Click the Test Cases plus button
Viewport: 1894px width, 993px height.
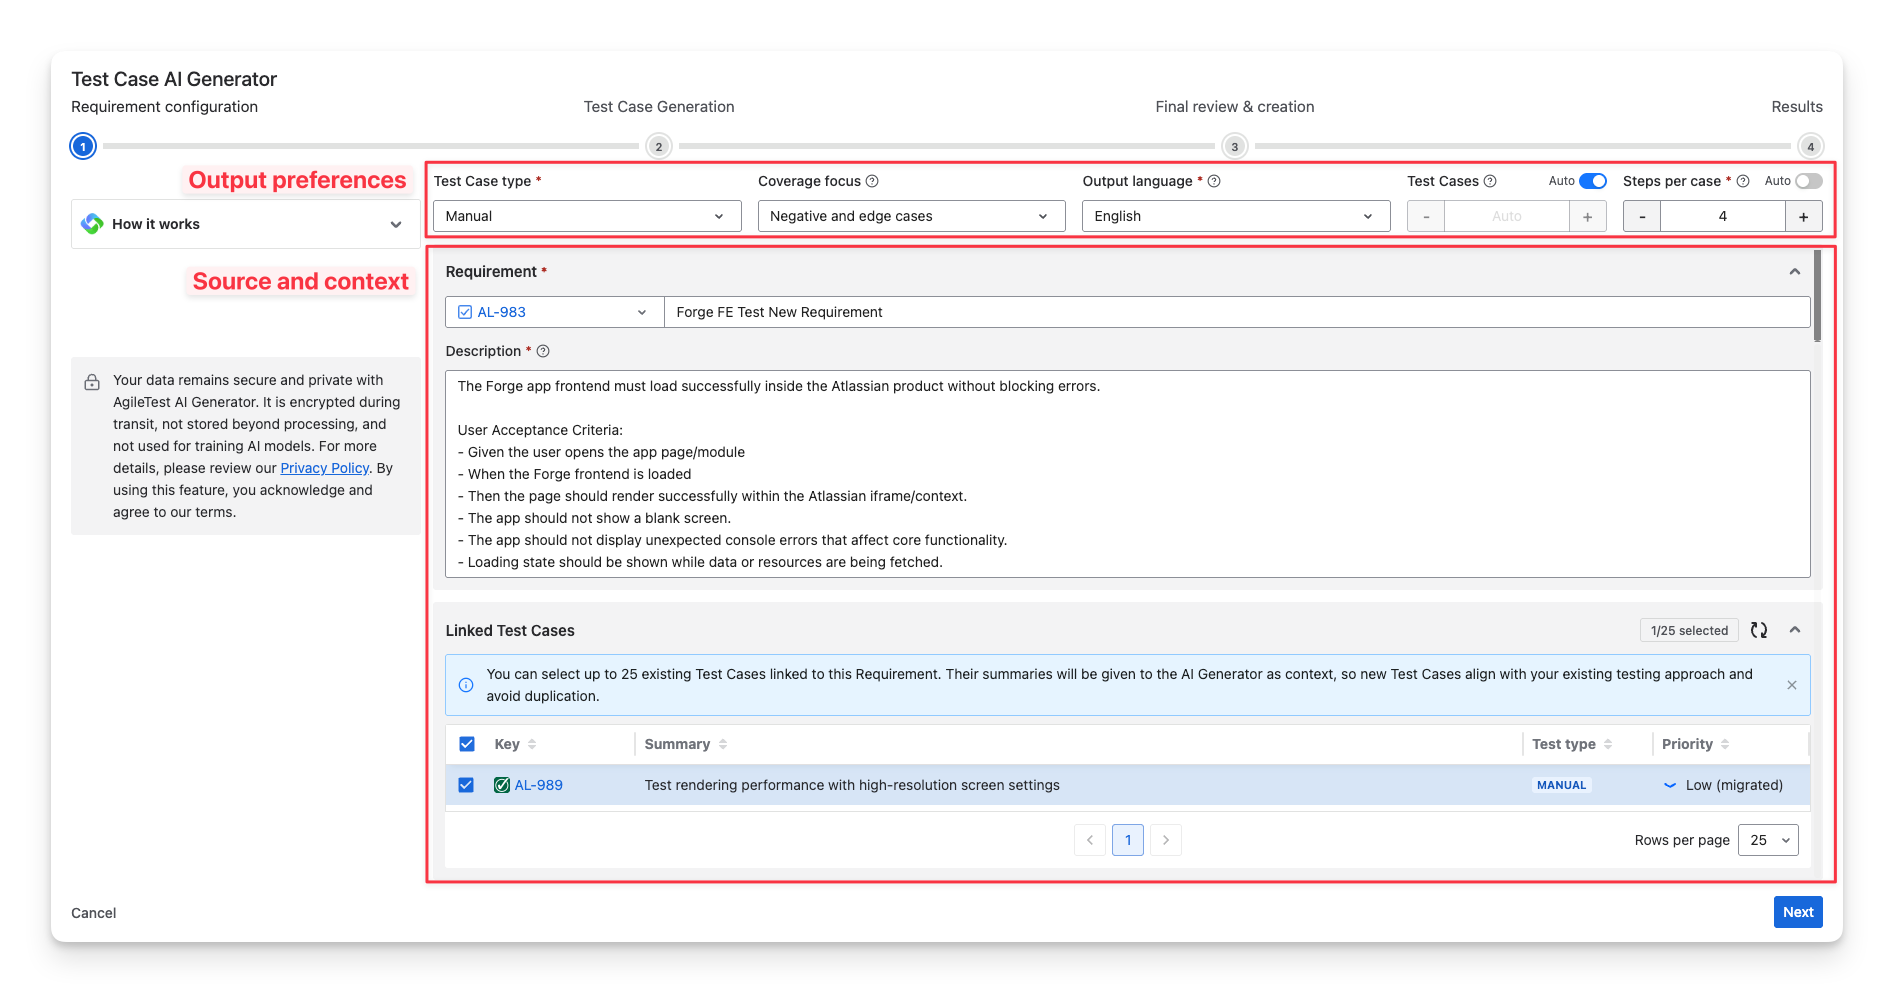[x=1588, y=216]
